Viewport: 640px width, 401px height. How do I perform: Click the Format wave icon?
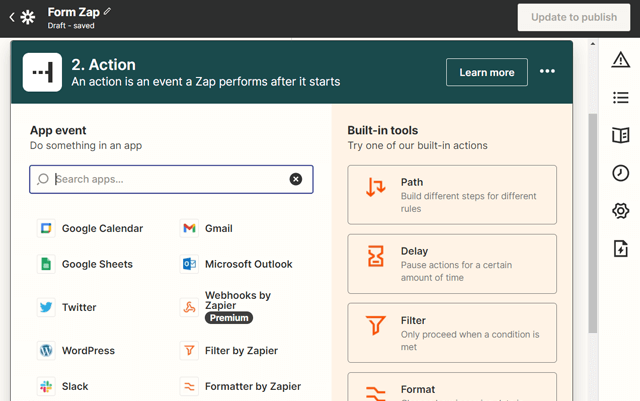(376, 393)
